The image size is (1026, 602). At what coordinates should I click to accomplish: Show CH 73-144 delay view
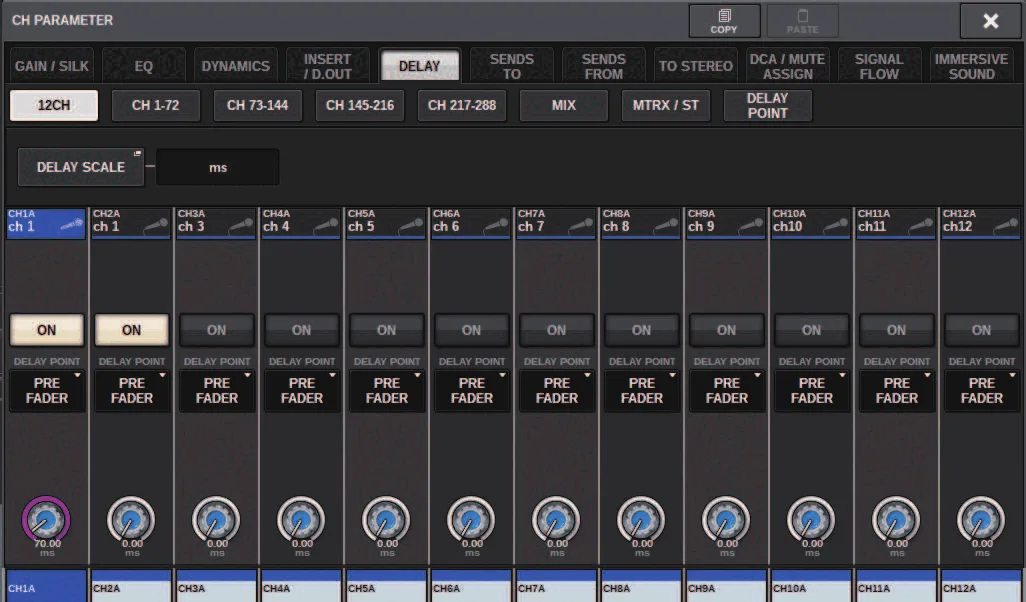click(258, 105)
